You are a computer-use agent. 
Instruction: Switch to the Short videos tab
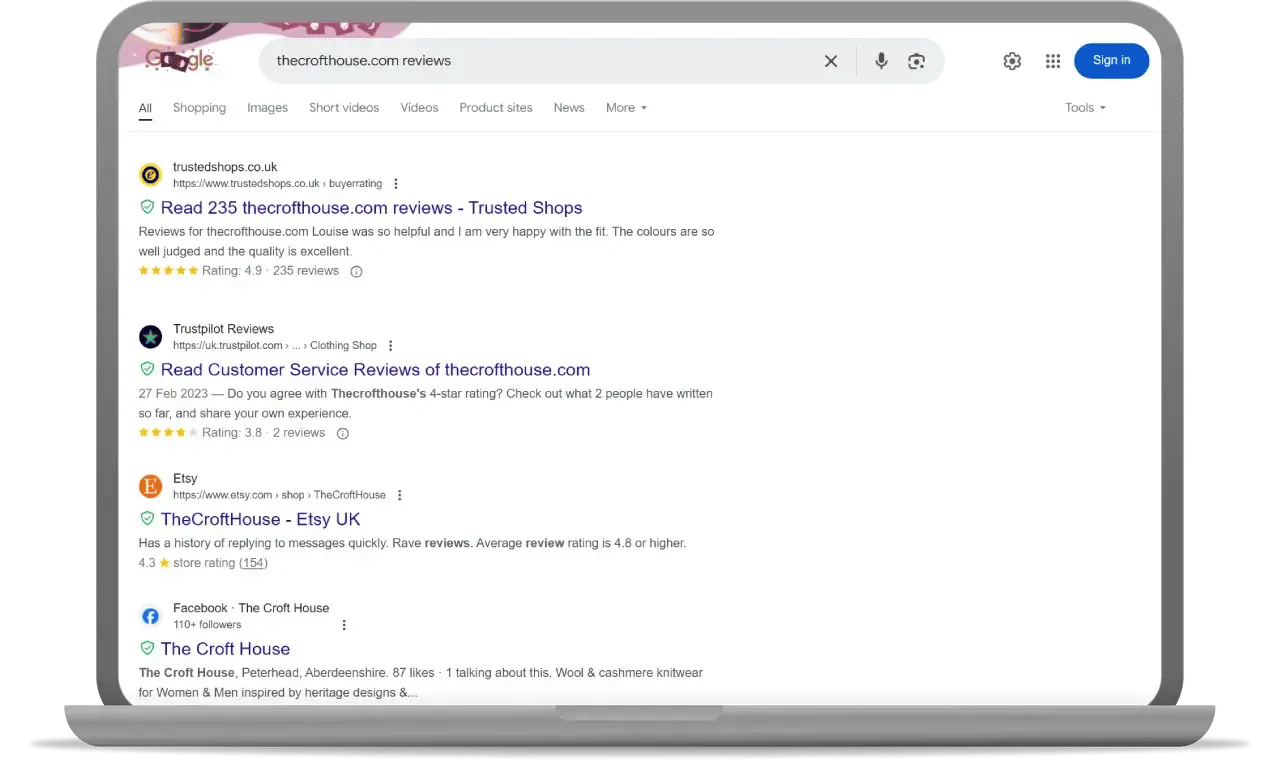344,108
